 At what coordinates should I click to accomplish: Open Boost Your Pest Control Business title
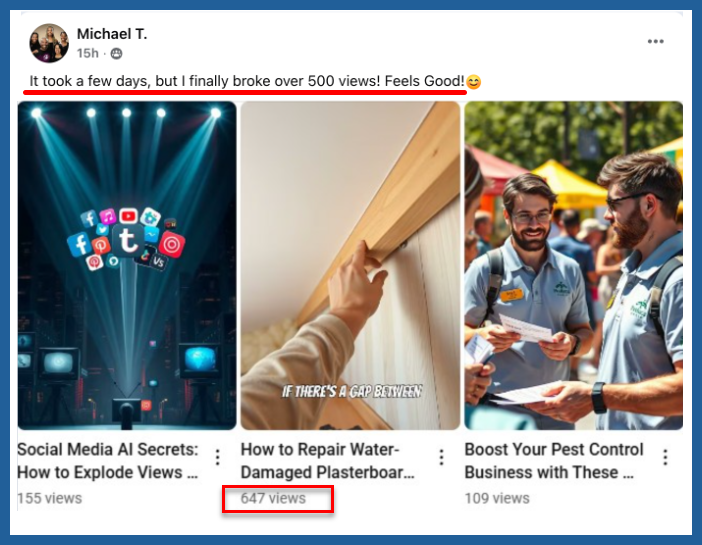554,461
